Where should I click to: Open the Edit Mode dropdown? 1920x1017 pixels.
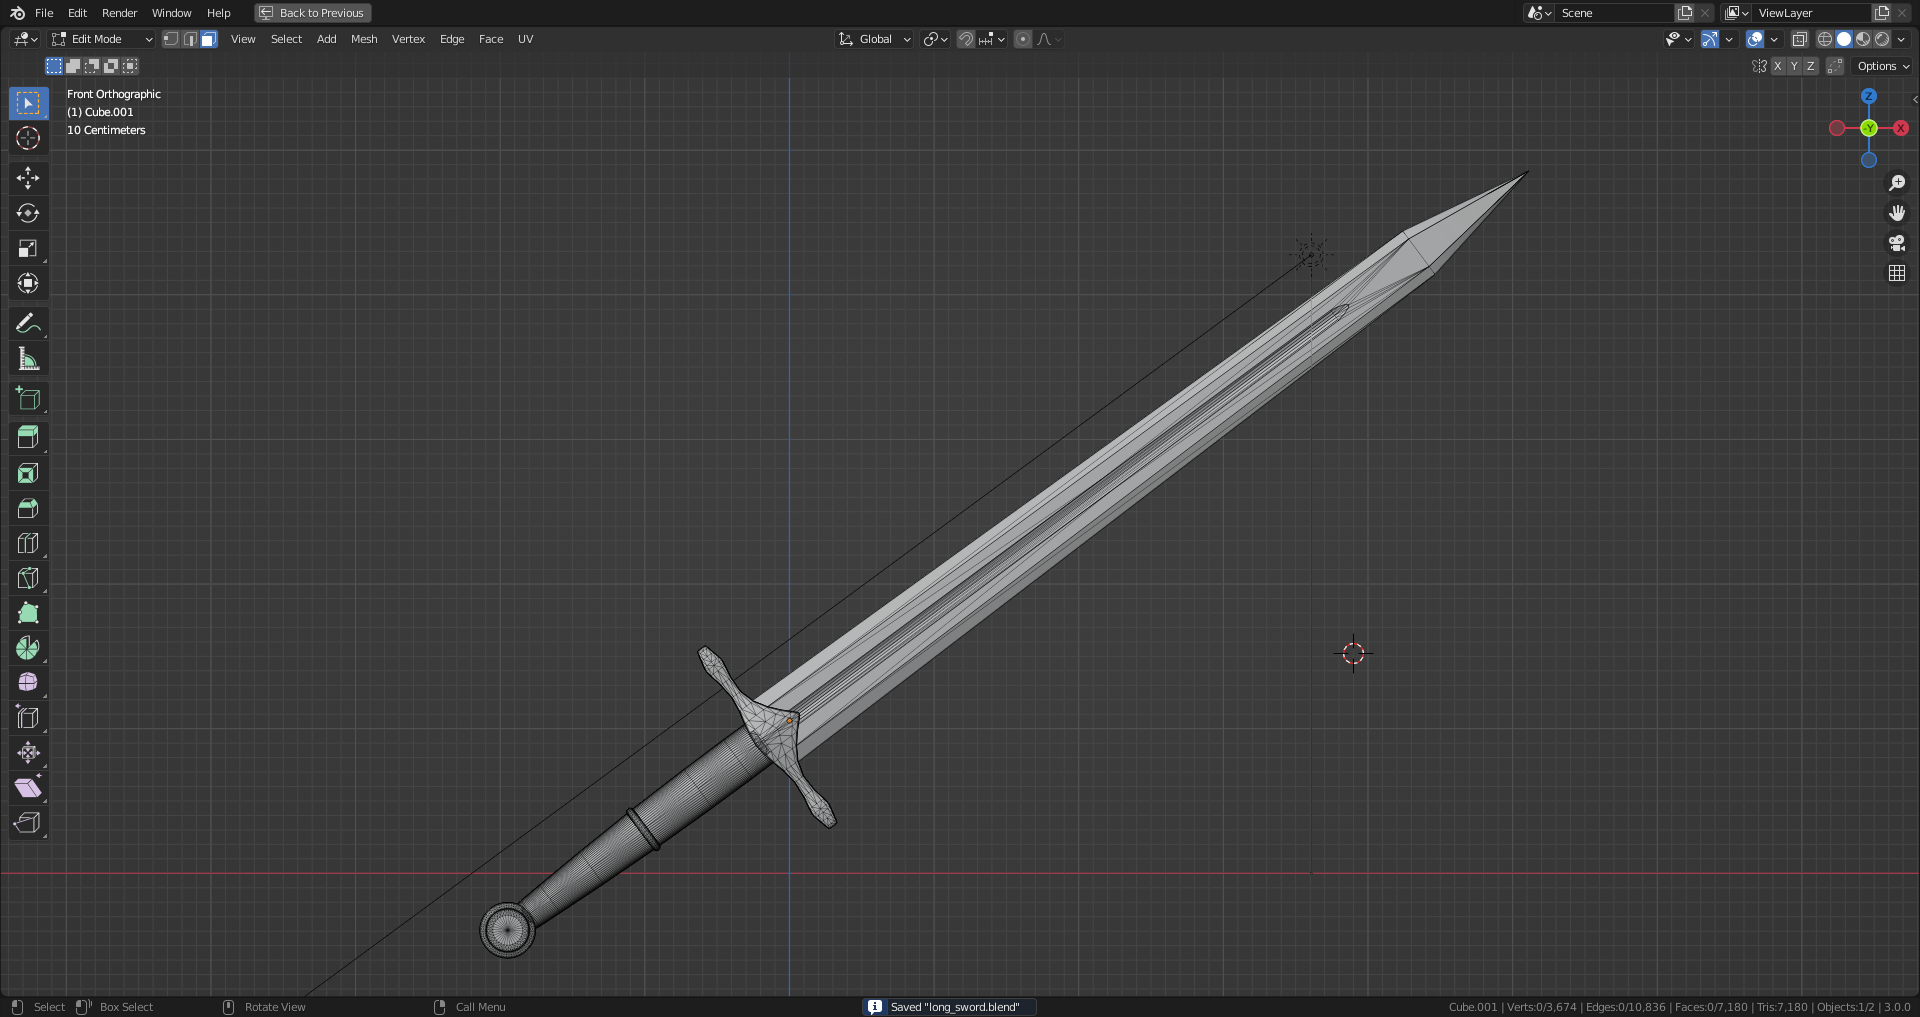click(102, 39)
